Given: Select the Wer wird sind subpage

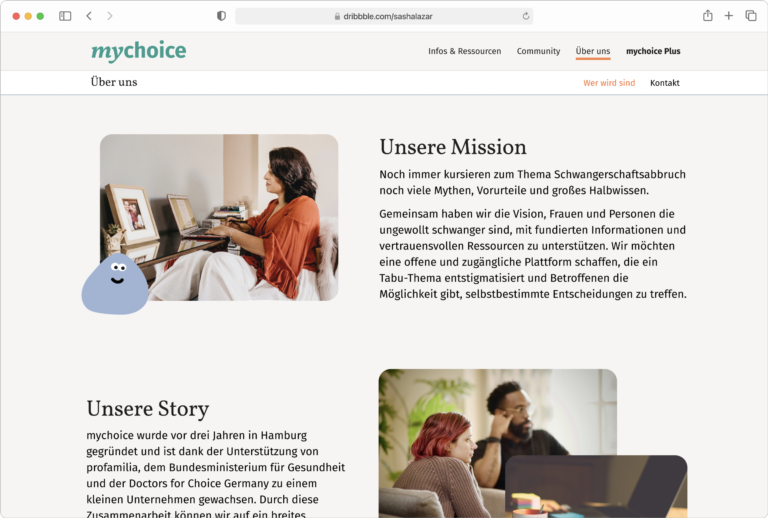Looking at the screenshot, I should 609,83.
